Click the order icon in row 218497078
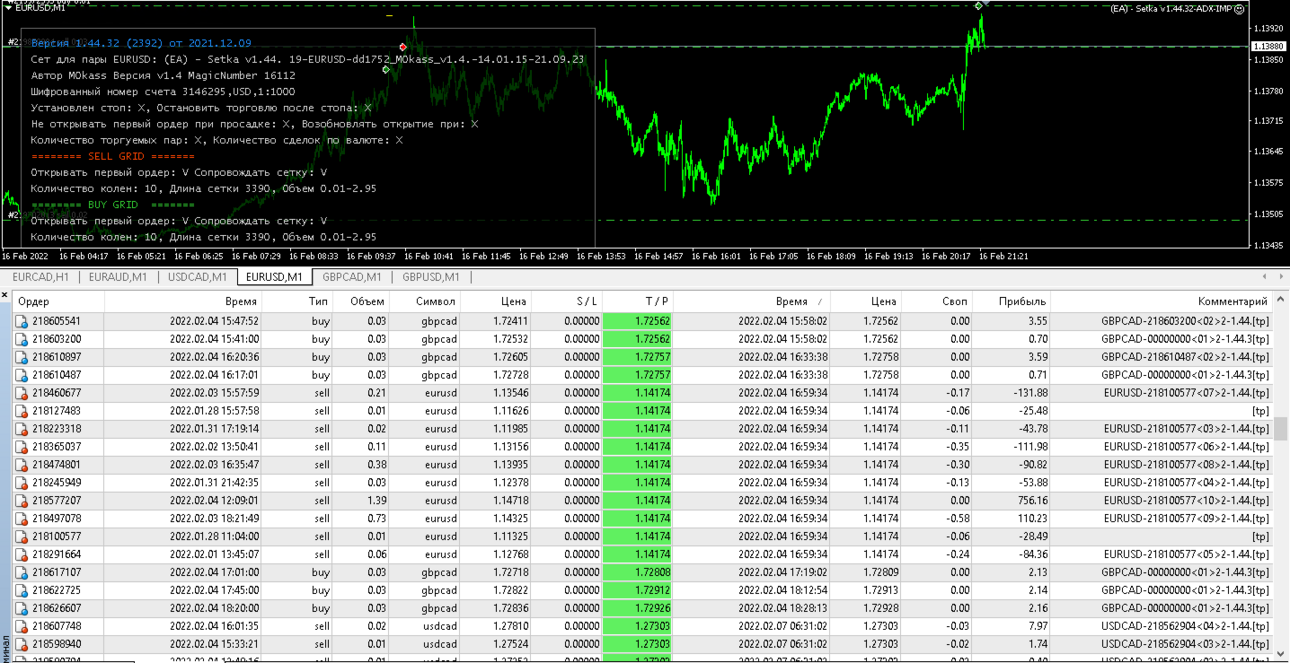The height and width of the screenshot is (663, 1290). (x=21, y=520)
